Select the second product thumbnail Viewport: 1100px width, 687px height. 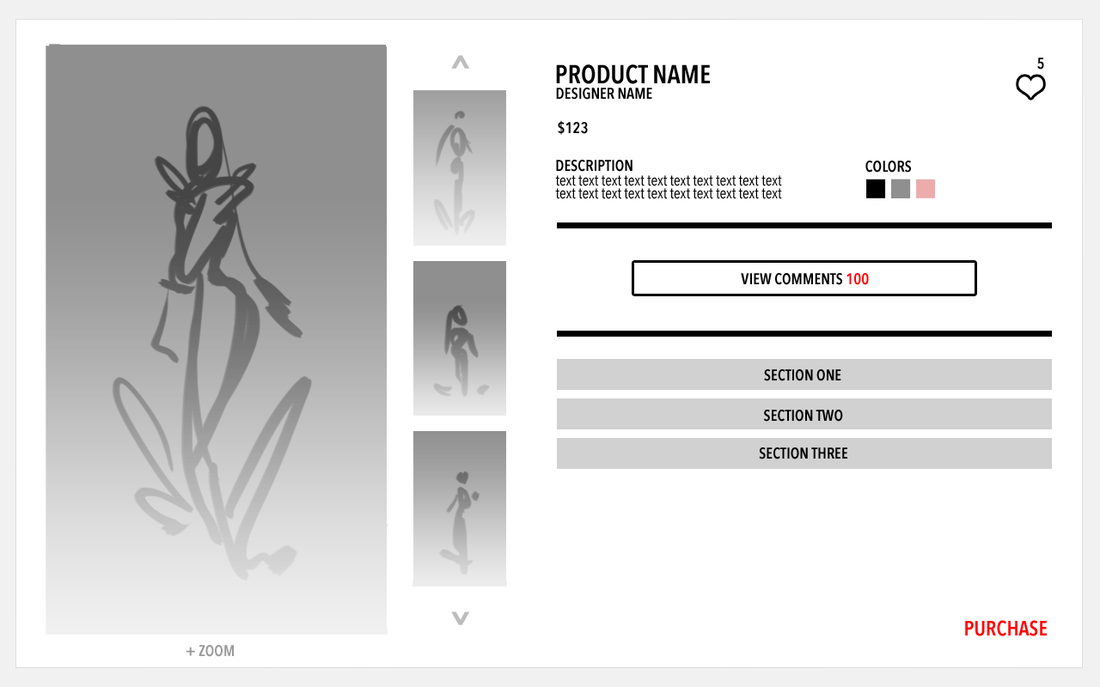460,338
